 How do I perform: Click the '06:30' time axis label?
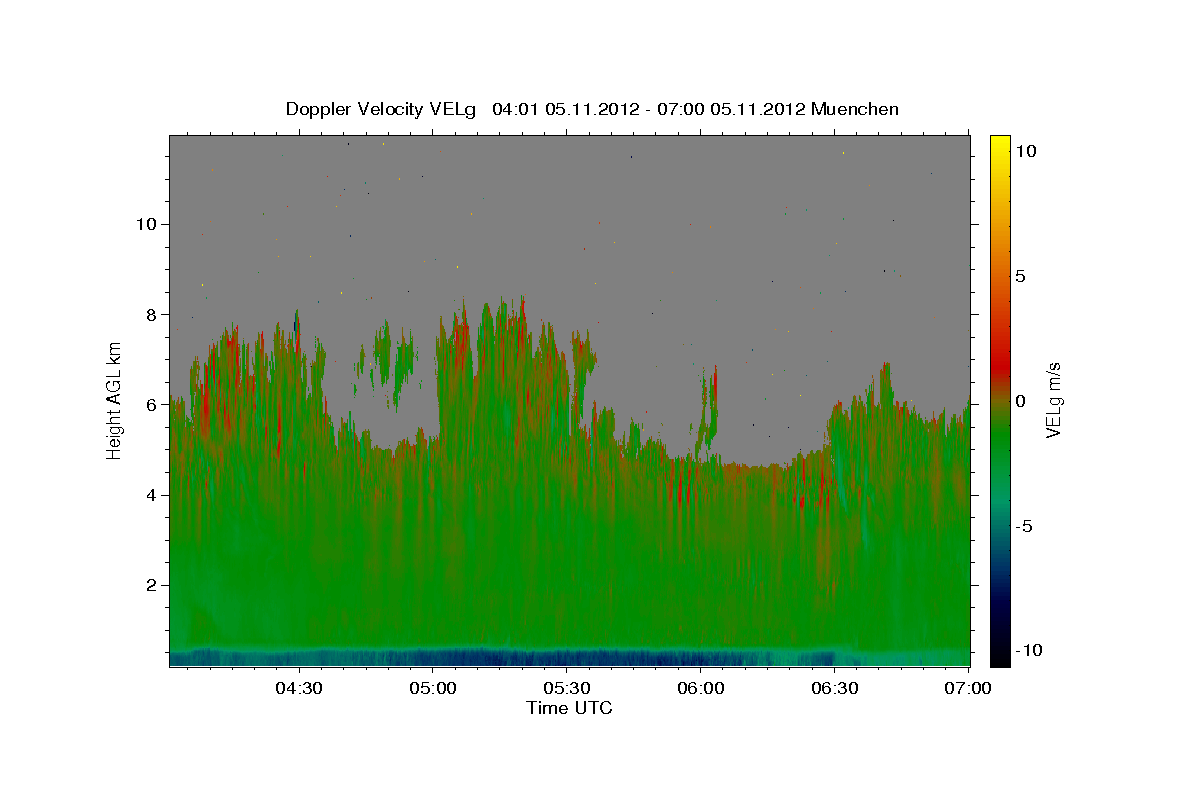[835, 688]
